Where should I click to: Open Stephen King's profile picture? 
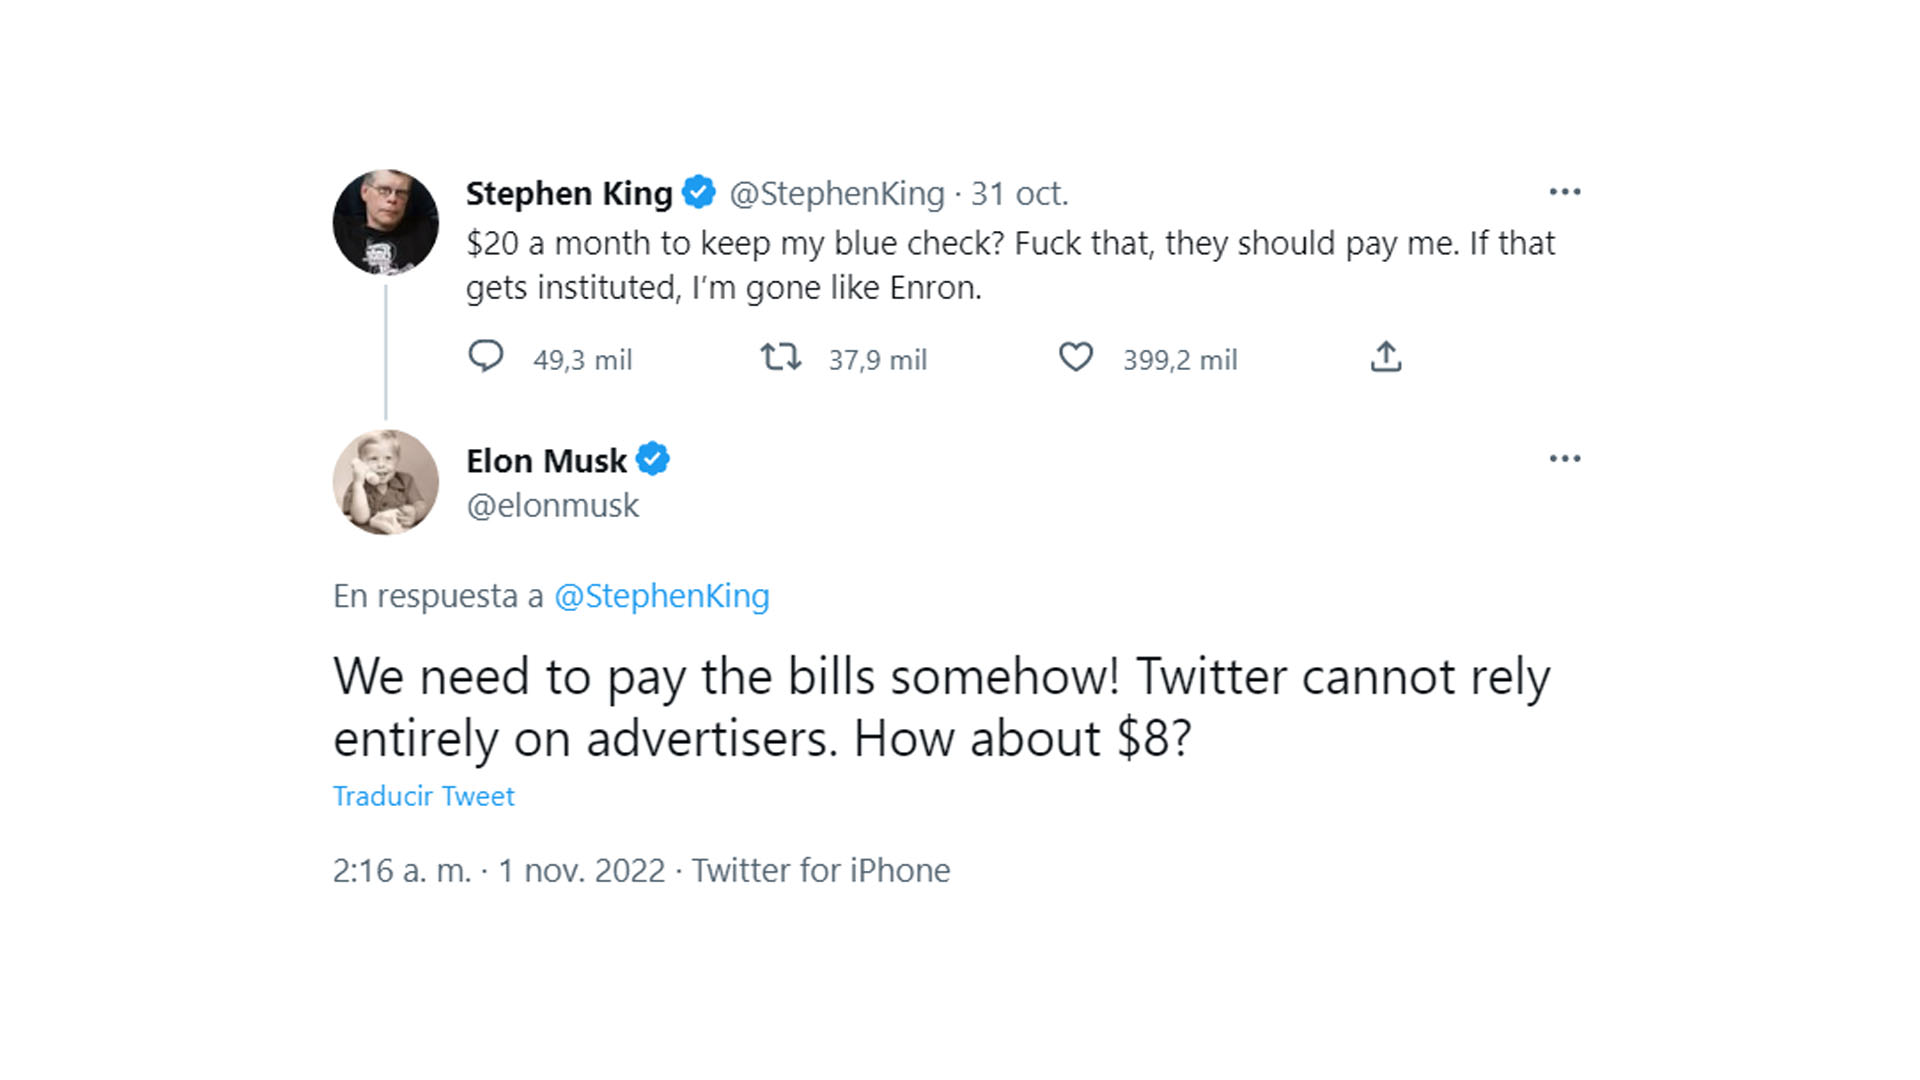tap(386, 223)
